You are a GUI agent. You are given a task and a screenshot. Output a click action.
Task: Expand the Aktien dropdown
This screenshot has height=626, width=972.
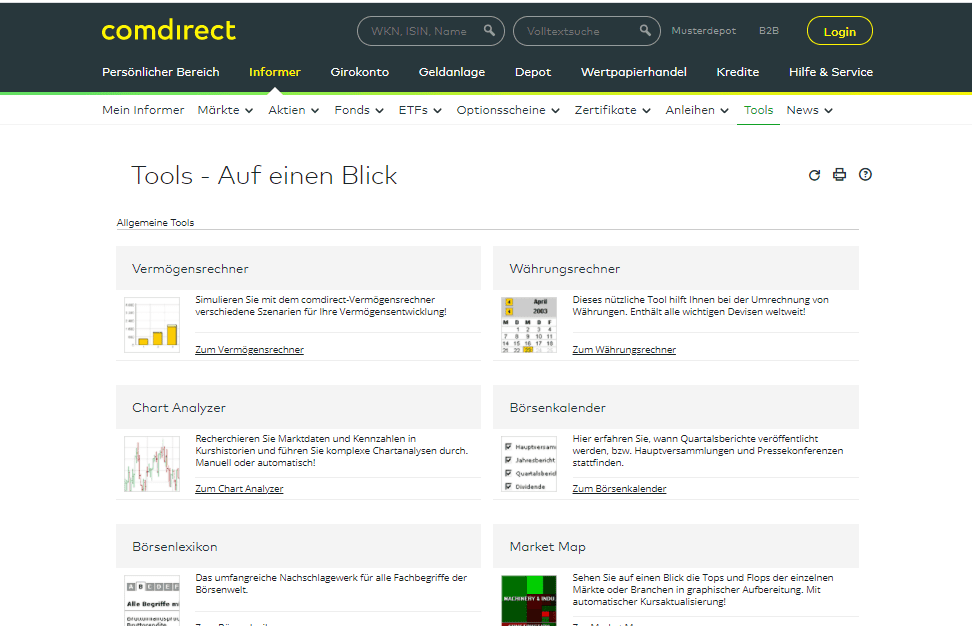[293, 110]
